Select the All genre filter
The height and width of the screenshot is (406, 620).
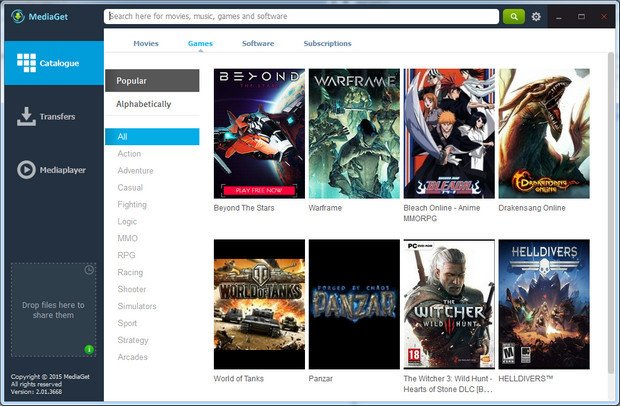tap(152, 136)
